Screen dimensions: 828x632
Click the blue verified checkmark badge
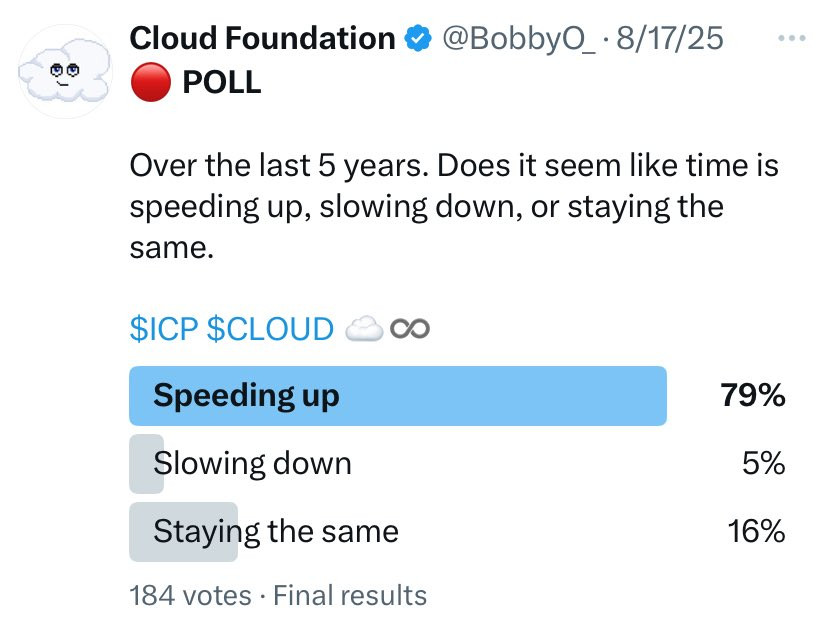tap(418, 39)
